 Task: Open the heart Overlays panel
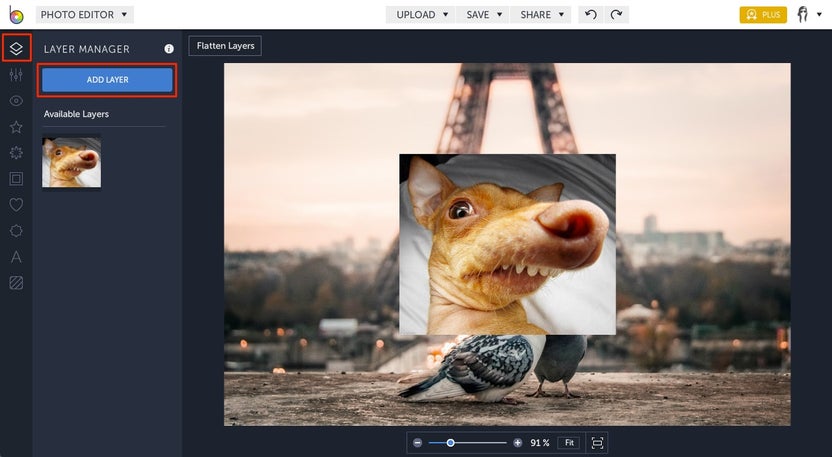15,205
